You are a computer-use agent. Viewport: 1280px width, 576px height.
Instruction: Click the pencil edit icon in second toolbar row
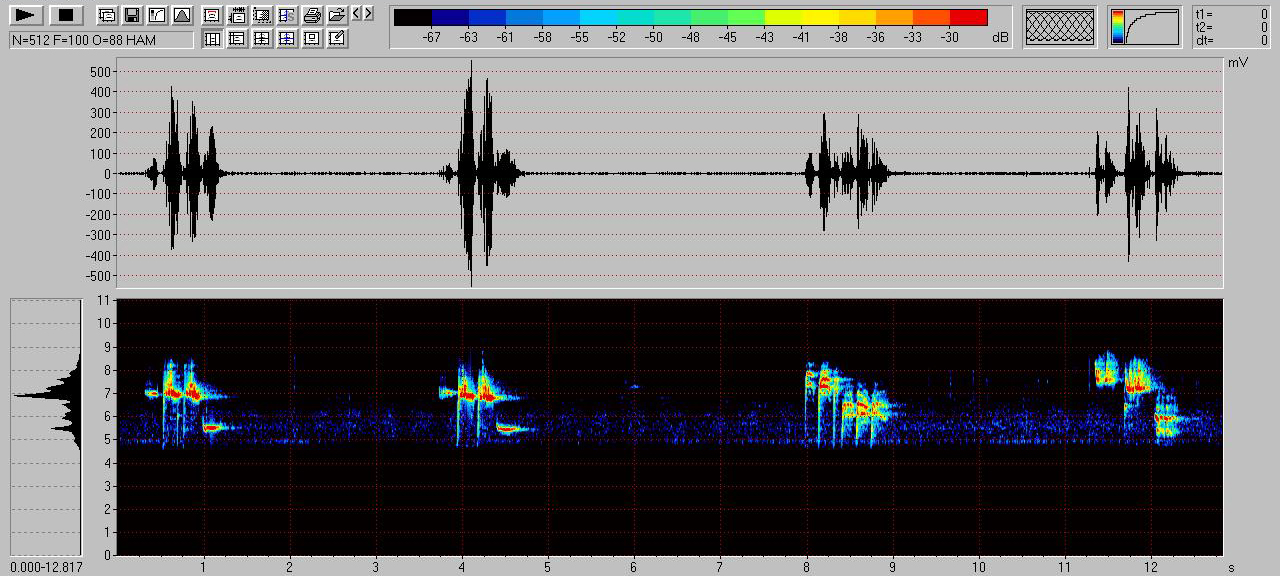click(337, 39)
